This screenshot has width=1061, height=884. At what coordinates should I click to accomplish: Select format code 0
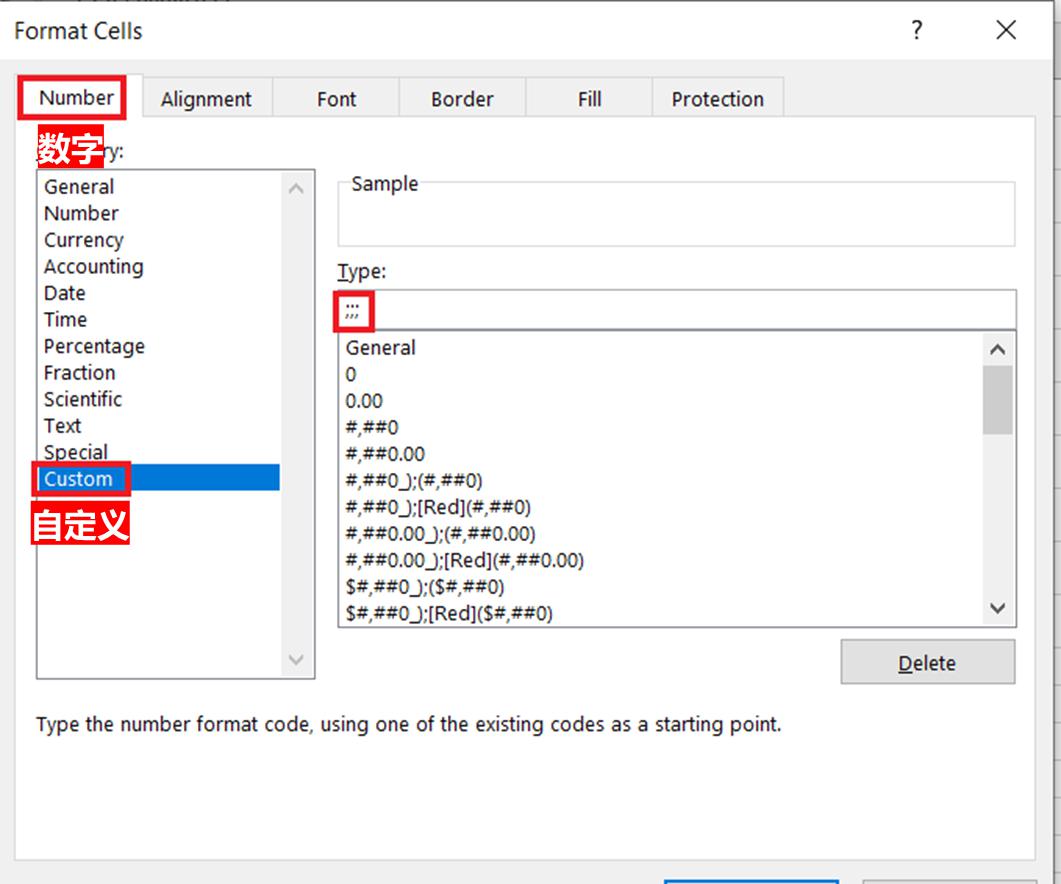click(x=660, y=374)
